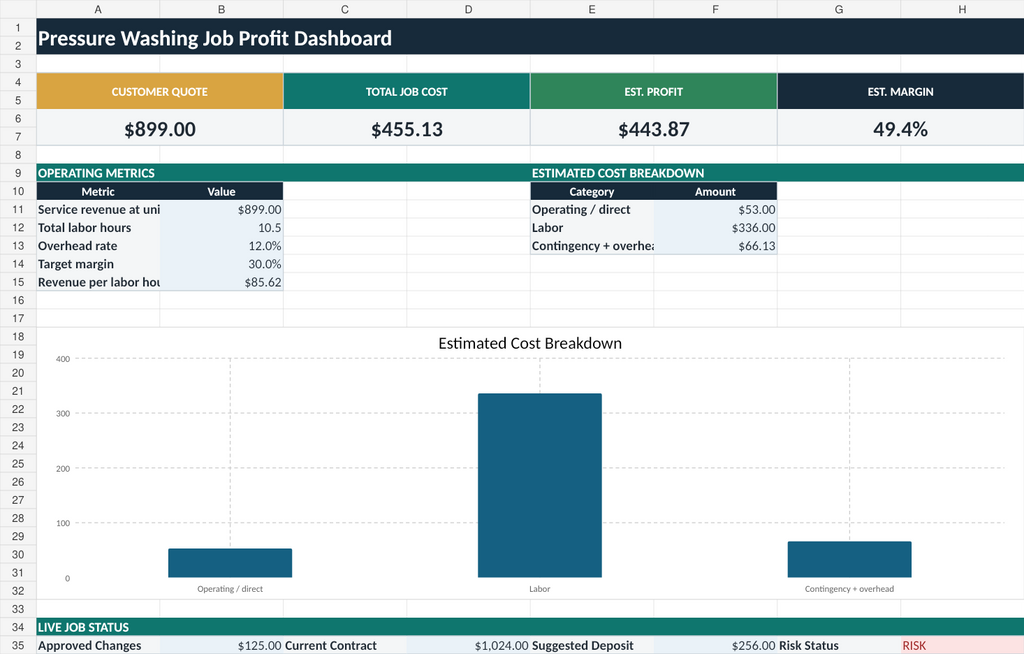Image resolution: width=1024 pixels, height=654 pixels.
Task: Select the 49.4% margin value
Action: pyautogui.click(x=901, y=129)
